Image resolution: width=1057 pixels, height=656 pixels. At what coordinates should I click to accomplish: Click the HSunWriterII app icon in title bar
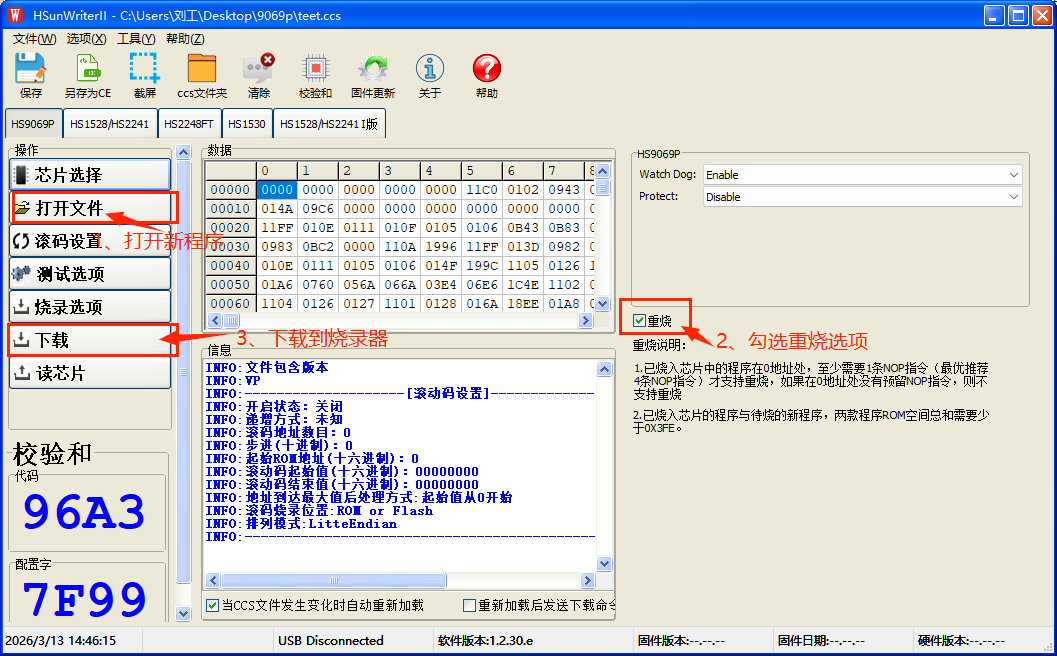click(16, 15)
